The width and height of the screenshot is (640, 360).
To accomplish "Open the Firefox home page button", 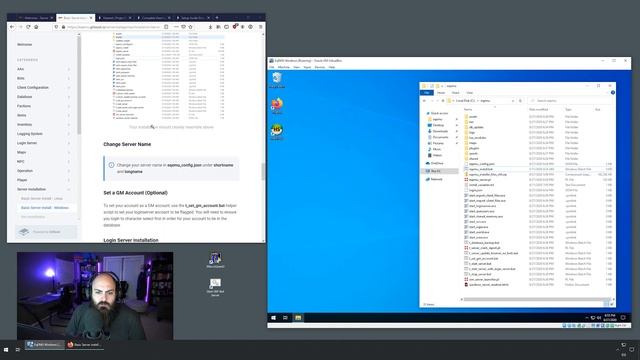I will click(x=36, y=27).
